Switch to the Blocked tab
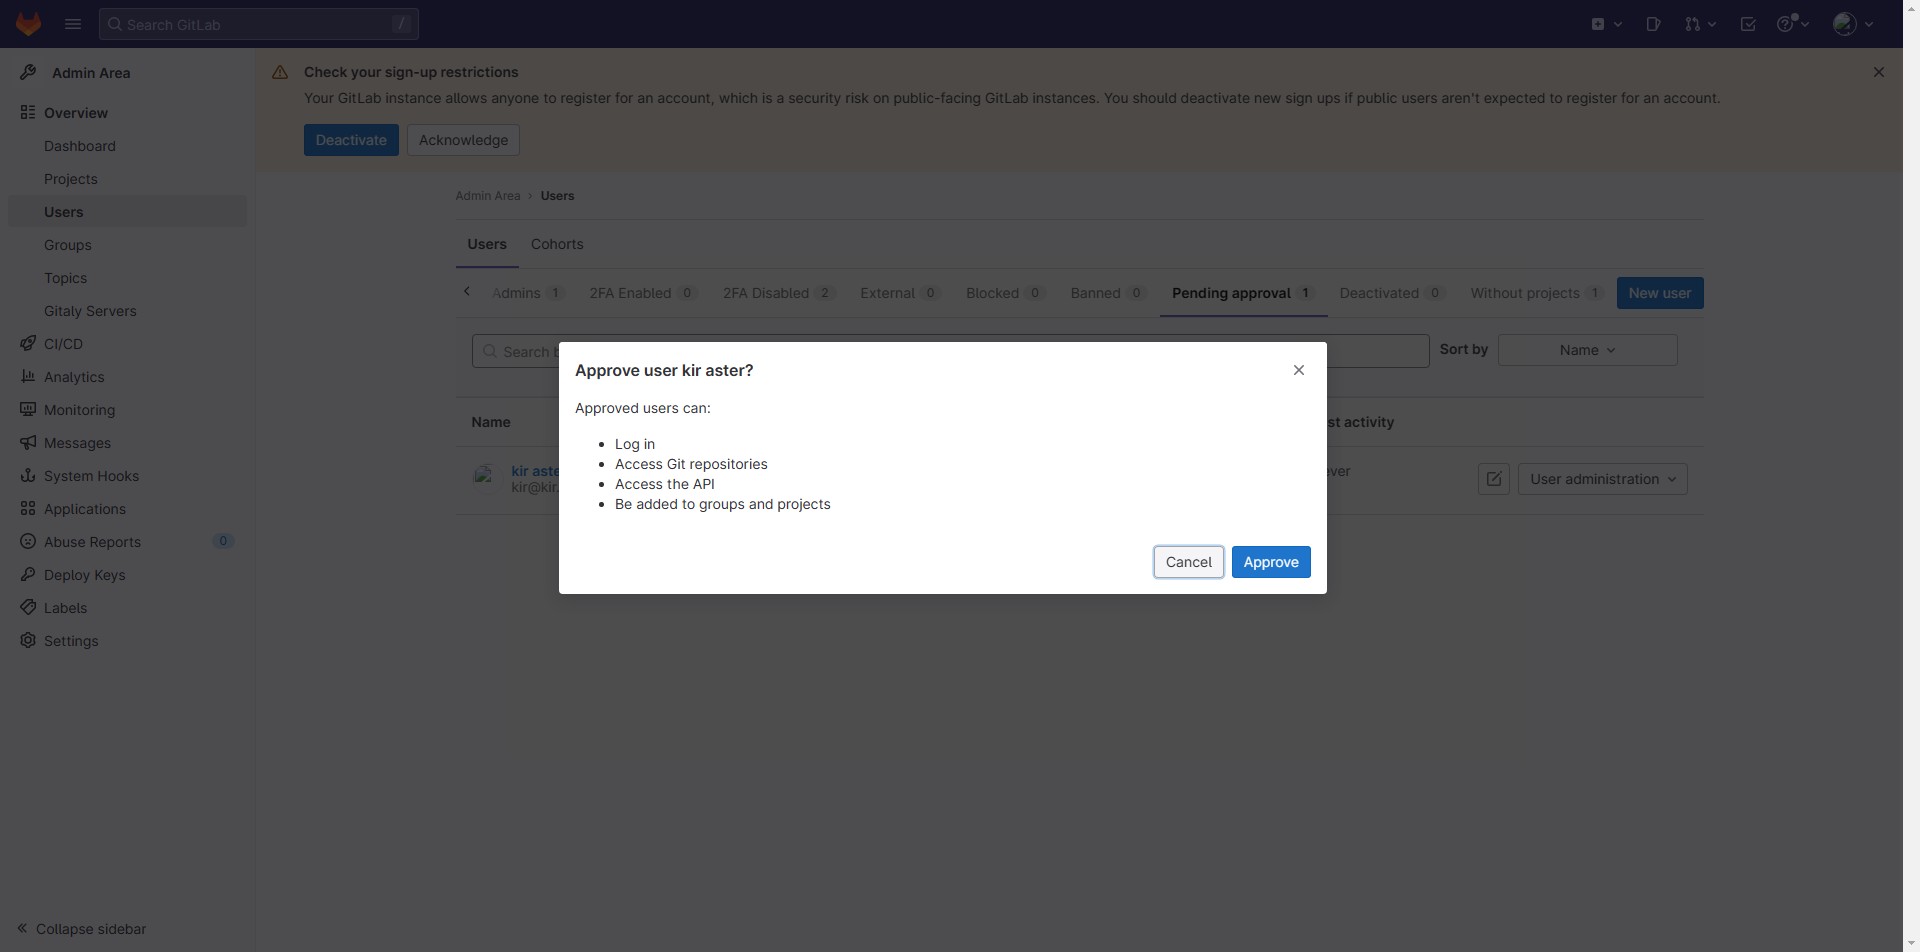1920x952 pixels. [x=1005, y=293]
